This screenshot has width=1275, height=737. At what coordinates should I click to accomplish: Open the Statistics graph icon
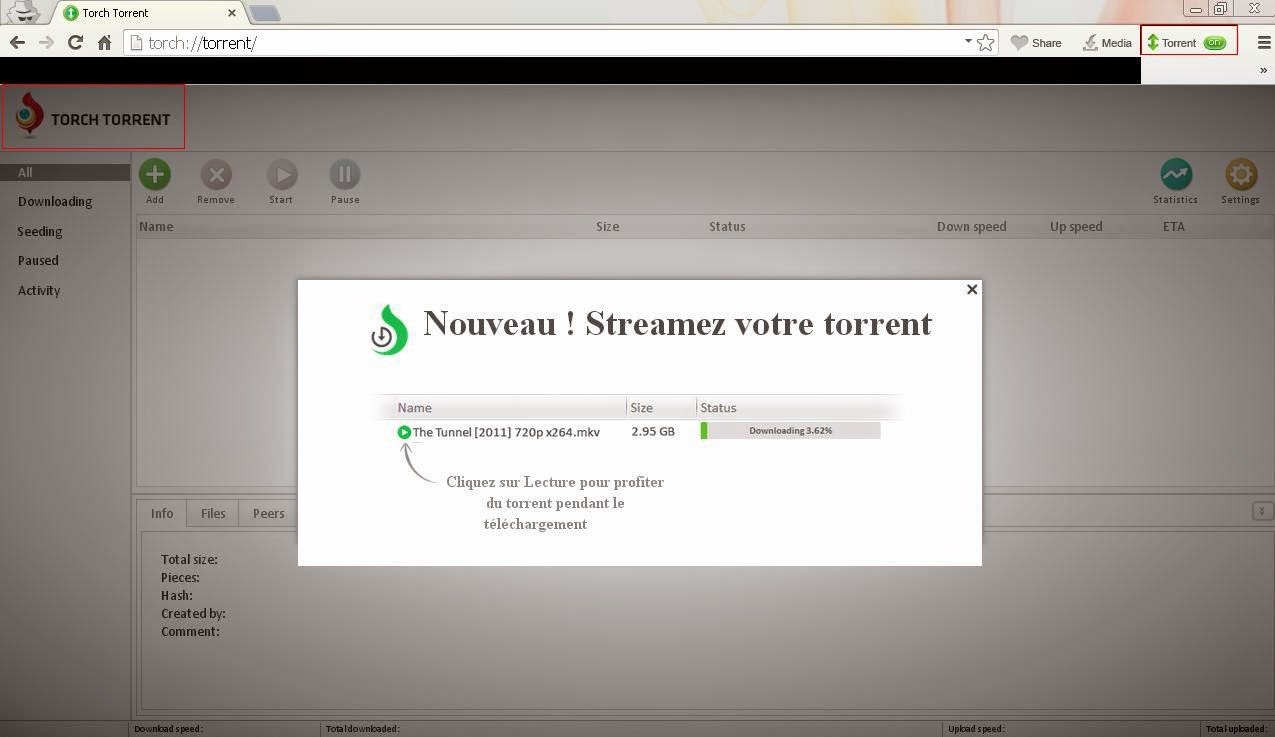pos(1175,175)
